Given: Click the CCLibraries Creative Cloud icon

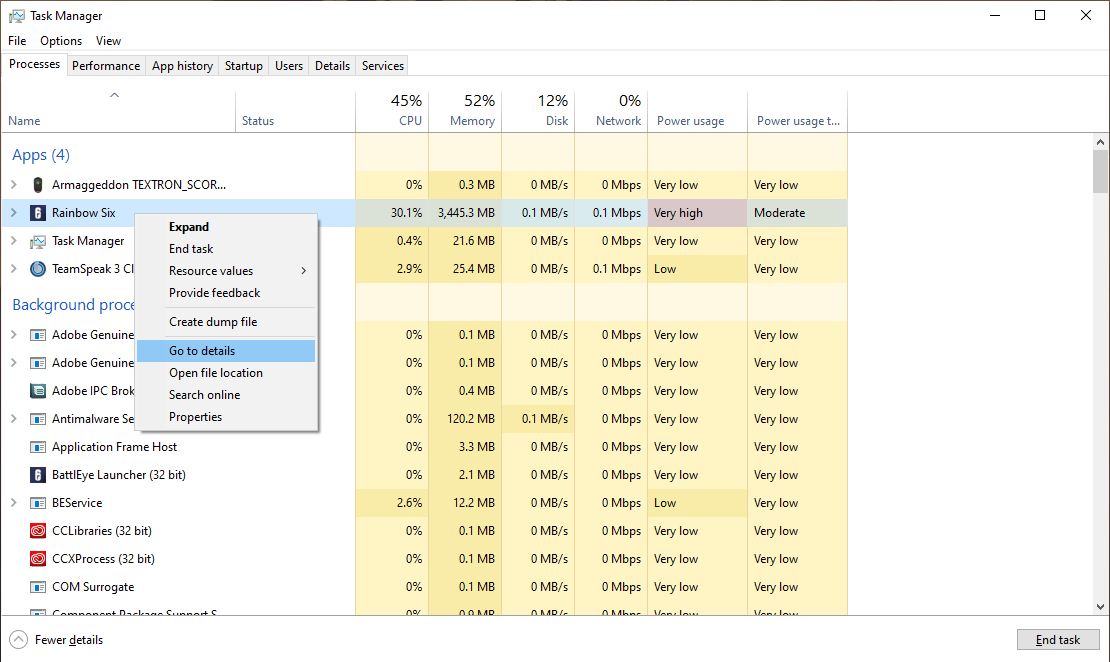Looking at the screenshot, I should (38, 531).
